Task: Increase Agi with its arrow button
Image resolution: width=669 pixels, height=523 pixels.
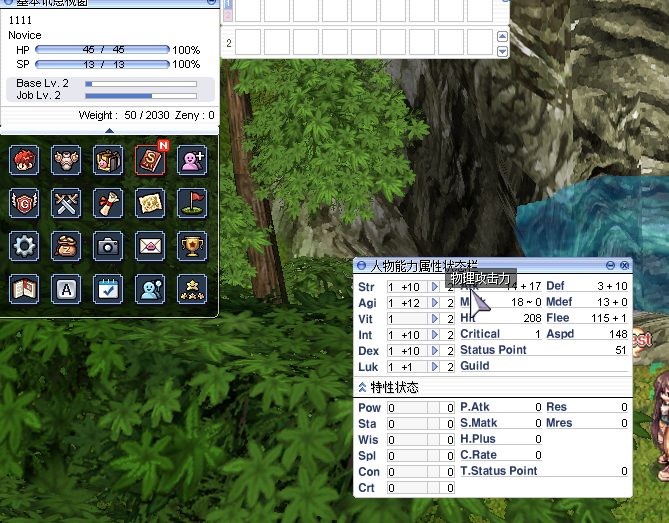Action: (x=434, y=303)
